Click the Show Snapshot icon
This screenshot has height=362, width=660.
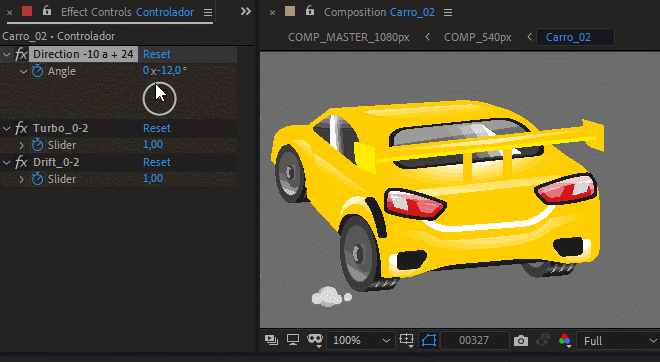(543, 340)
